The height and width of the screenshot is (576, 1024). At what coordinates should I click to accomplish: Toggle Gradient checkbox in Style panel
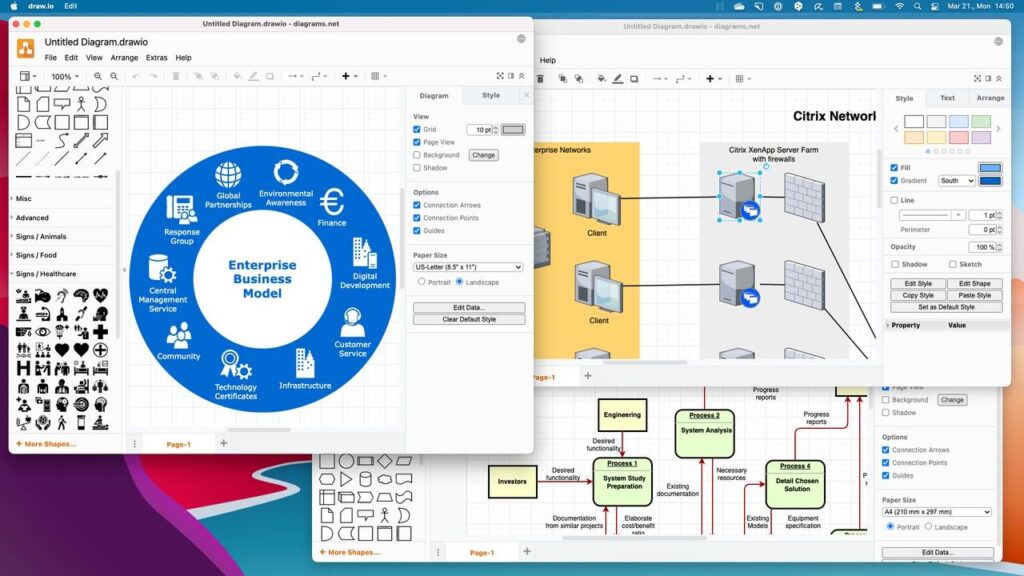pyautogui.click(x=894, y=180)
